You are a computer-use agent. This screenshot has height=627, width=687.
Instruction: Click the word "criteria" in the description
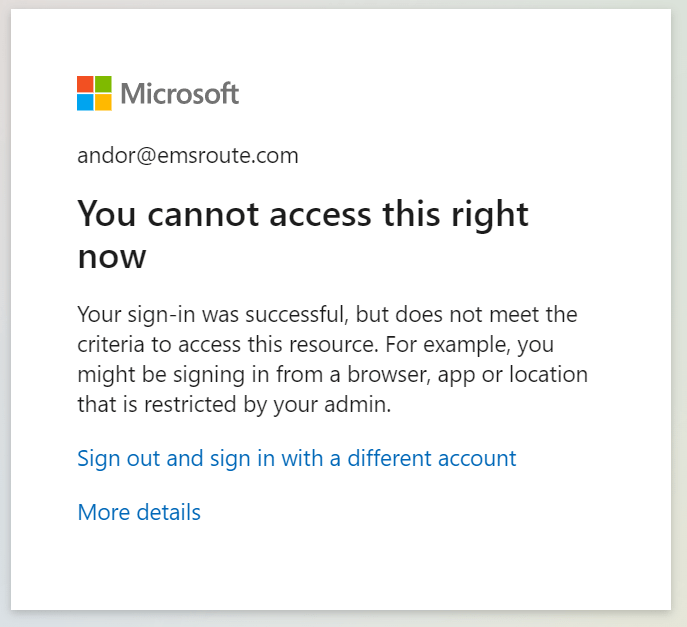111,345
